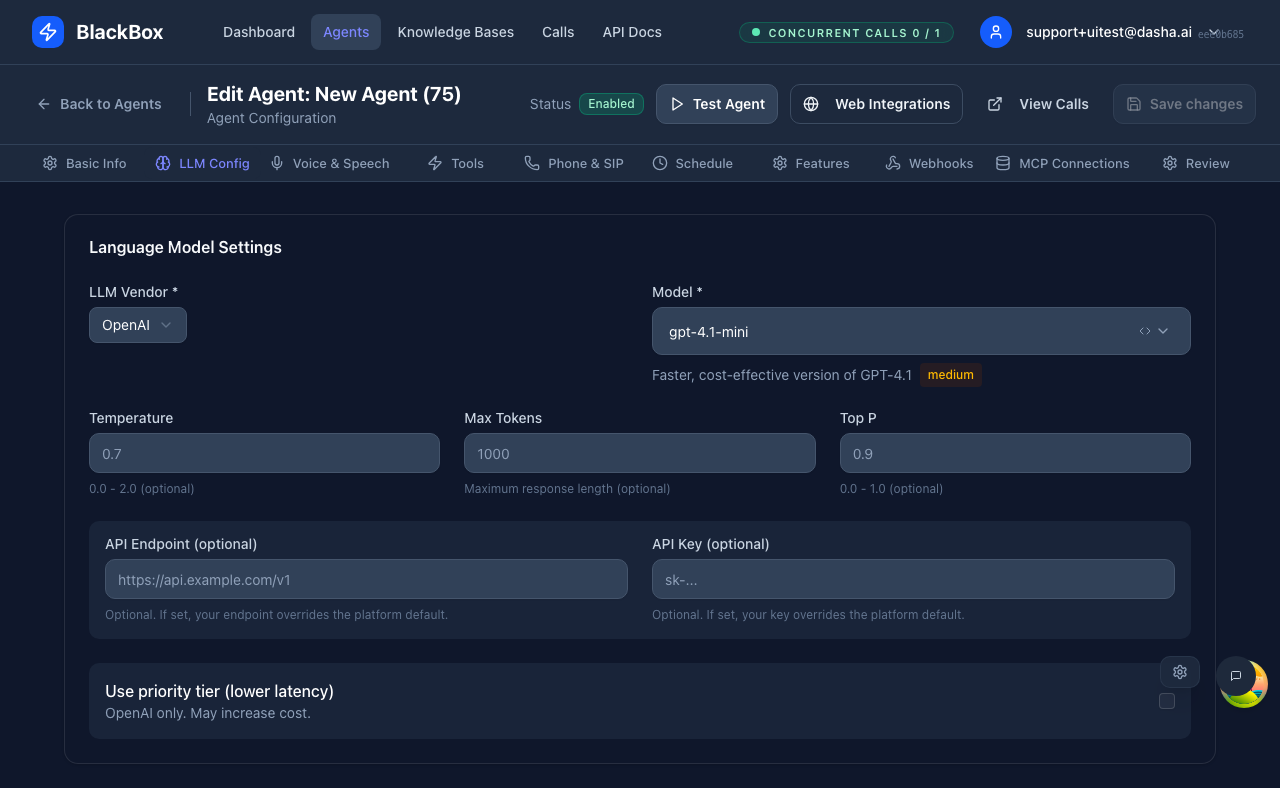Click the clock icon on Schedule tab
Image resolution: width=1280 pixels, height=788 pixels.
pos(659,163)
